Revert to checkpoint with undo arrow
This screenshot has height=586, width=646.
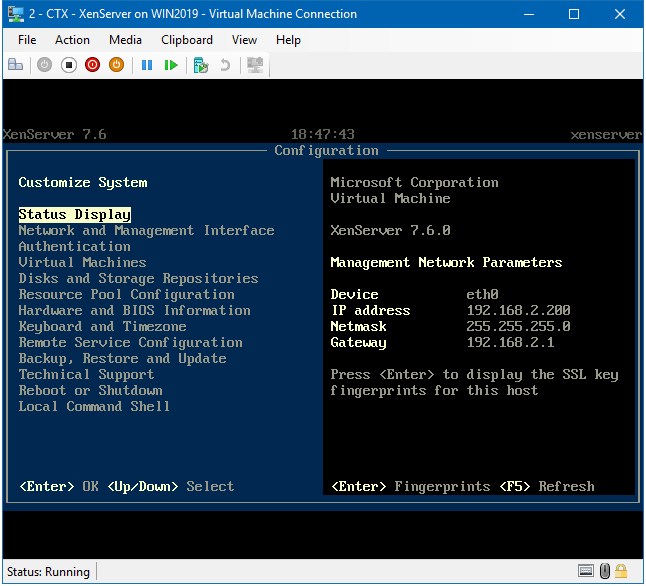coord(225,65)
